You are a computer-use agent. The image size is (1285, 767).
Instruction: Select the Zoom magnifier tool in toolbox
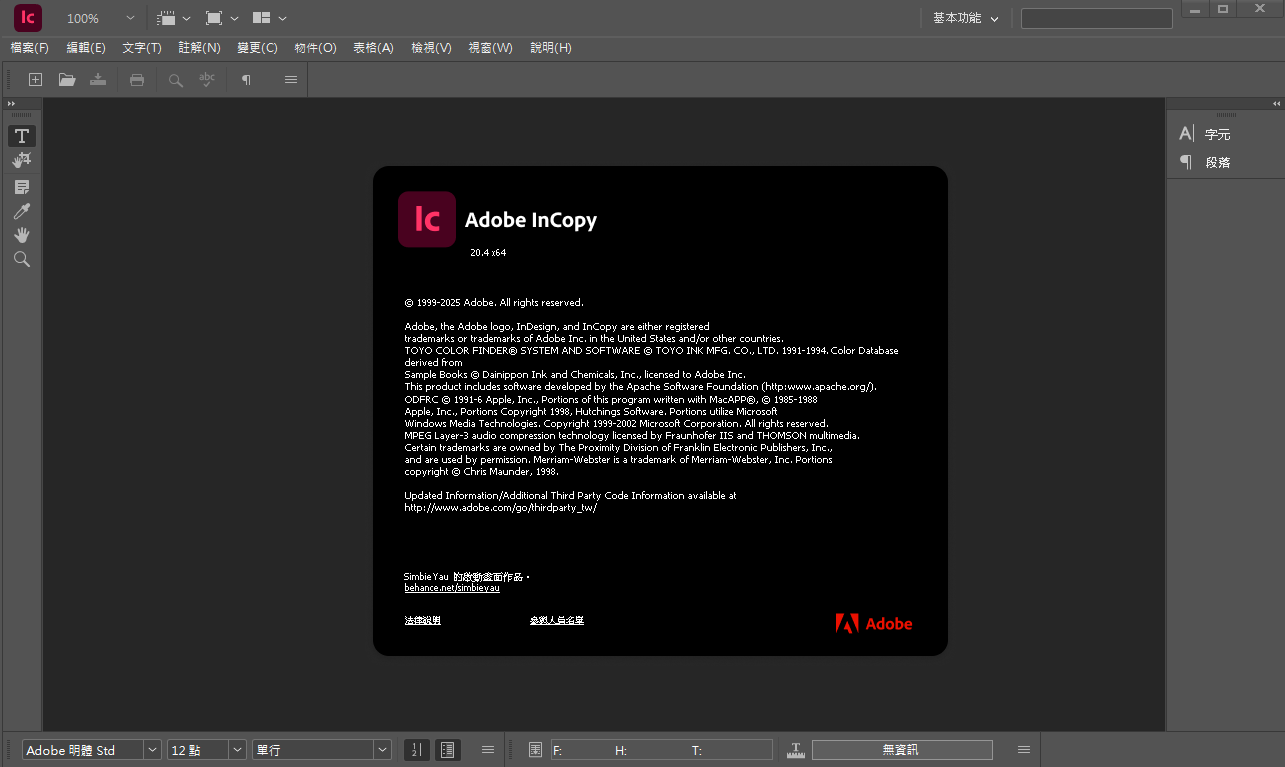pos(21,259)
